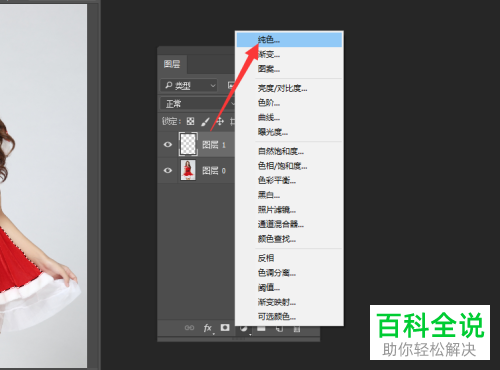Select 色彩平衡 (Color Balance) adjustment
This screenshot has height=370, width=500.
pyautogui.click(x=289, y=180)
